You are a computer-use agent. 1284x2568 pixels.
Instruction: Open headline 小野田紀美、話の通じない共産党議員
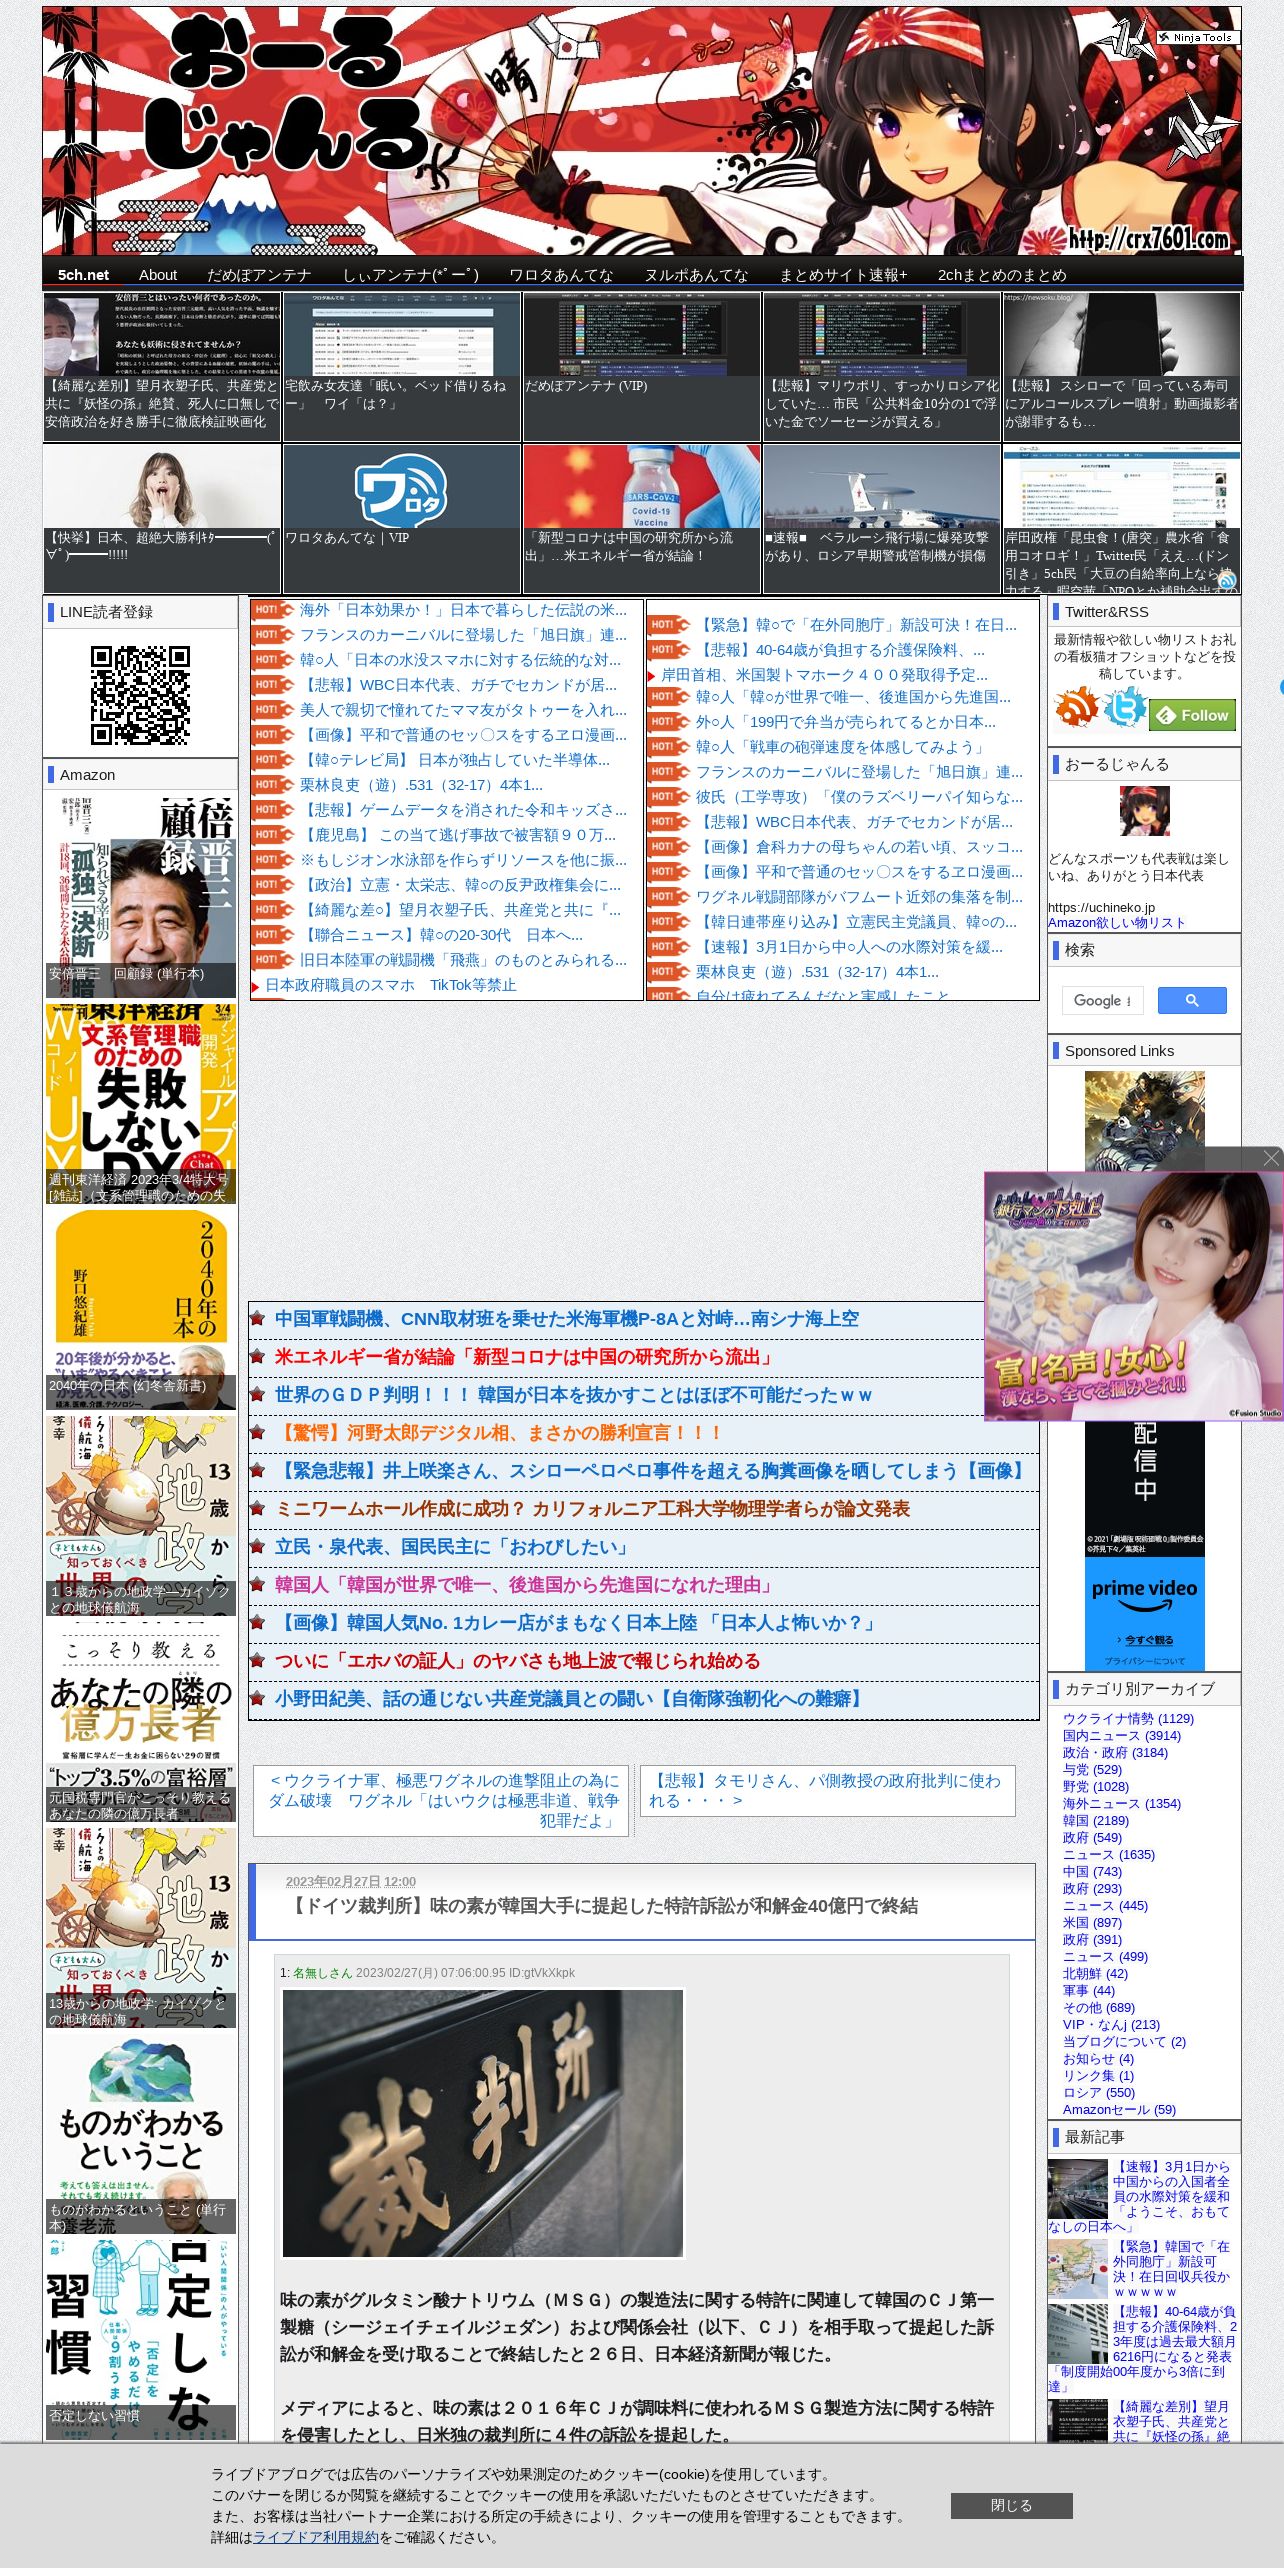[x=569, y=1699]
